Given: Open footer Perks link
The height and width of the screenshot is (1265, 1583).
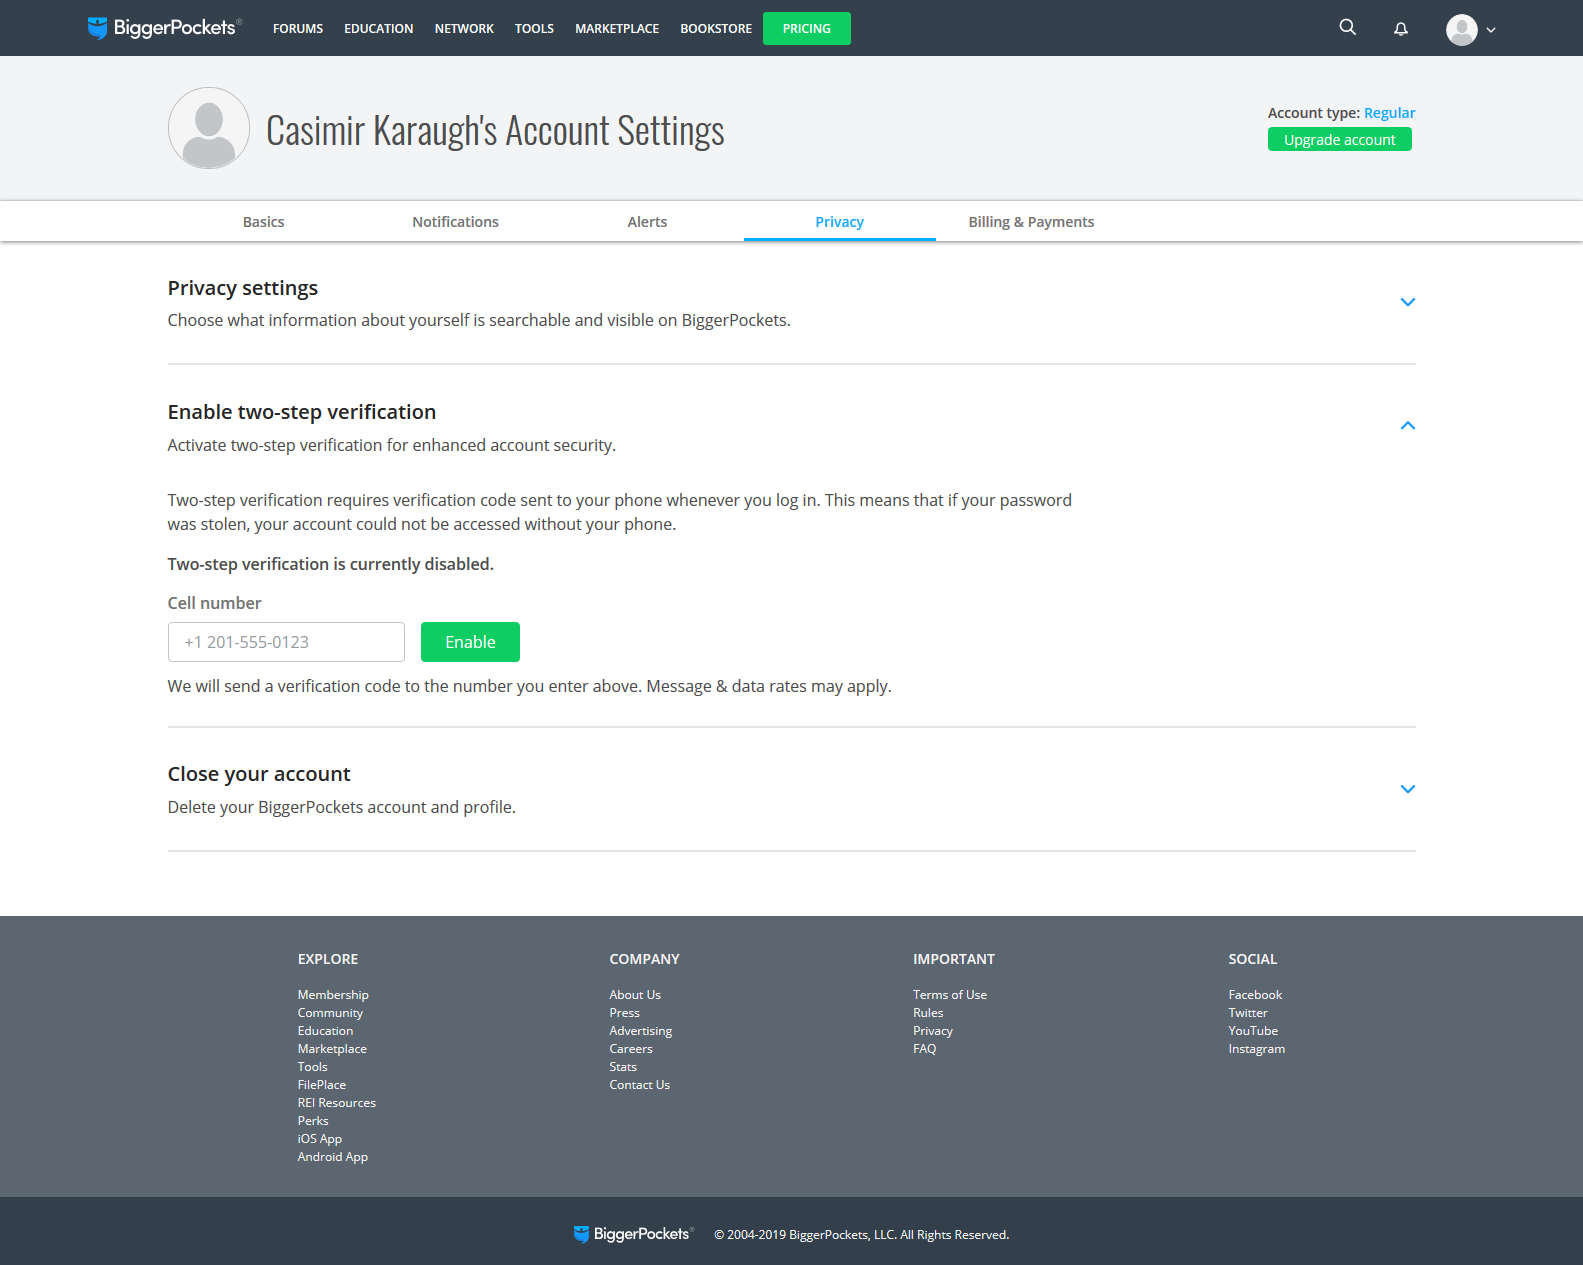Looking at the screenshot, I should (313, 1121).
